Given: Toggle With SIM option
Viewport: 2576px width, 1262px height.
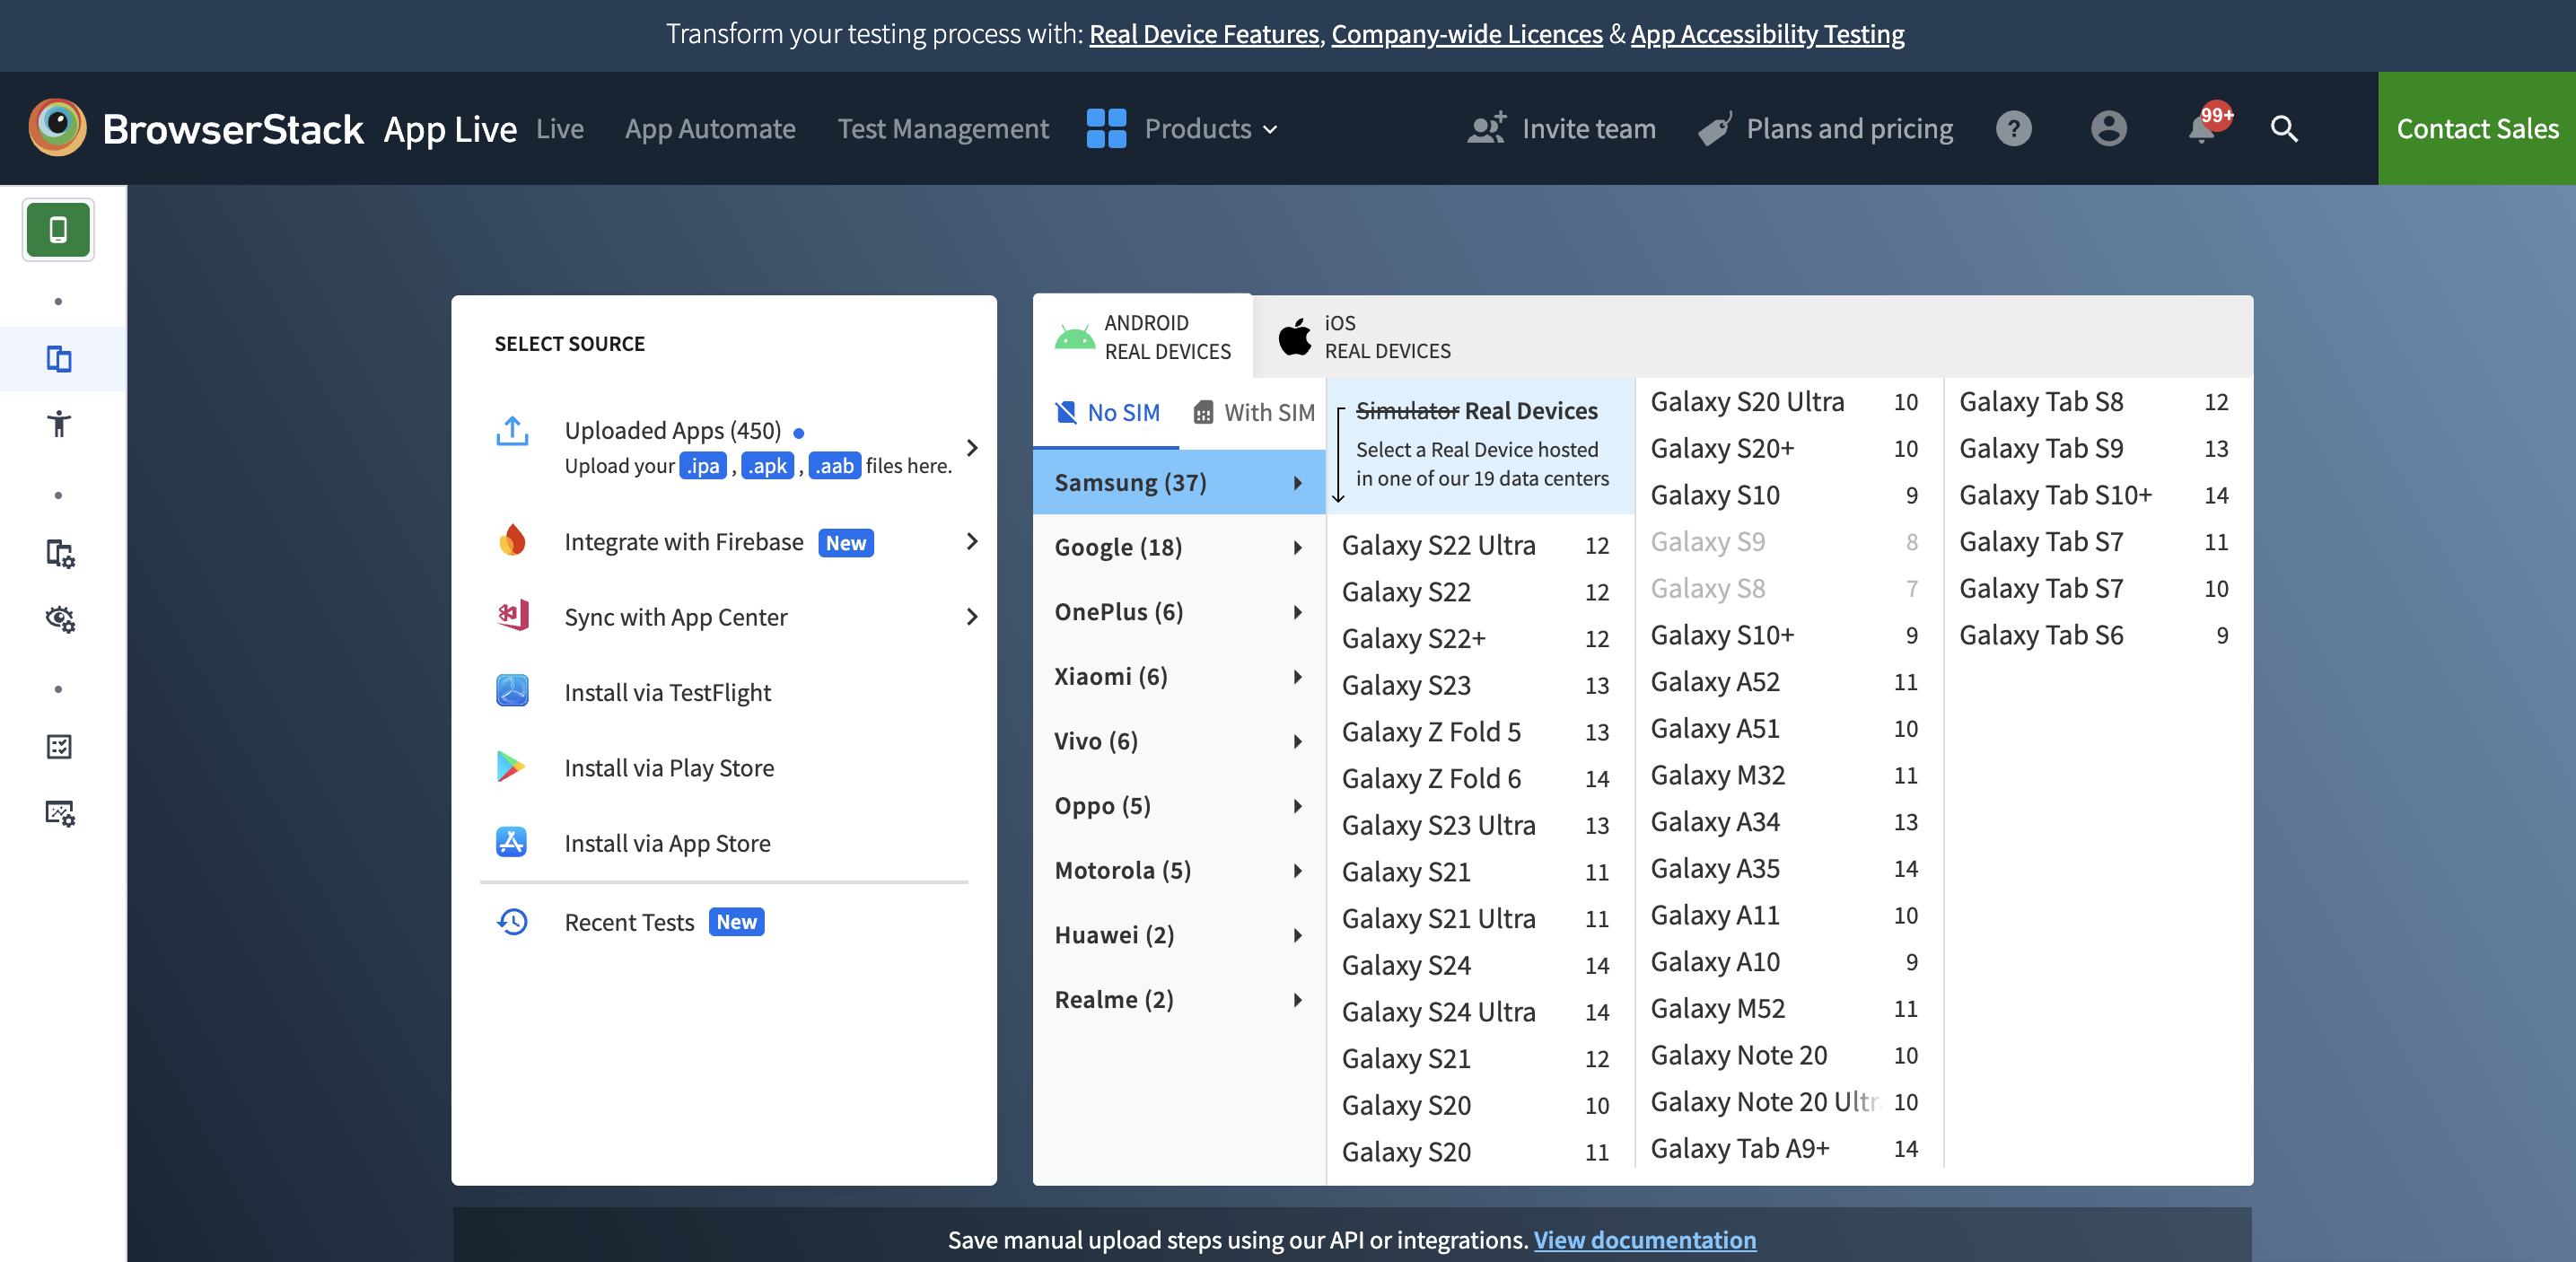Looking at the screenshot, I should click(x=1254, y=411).
